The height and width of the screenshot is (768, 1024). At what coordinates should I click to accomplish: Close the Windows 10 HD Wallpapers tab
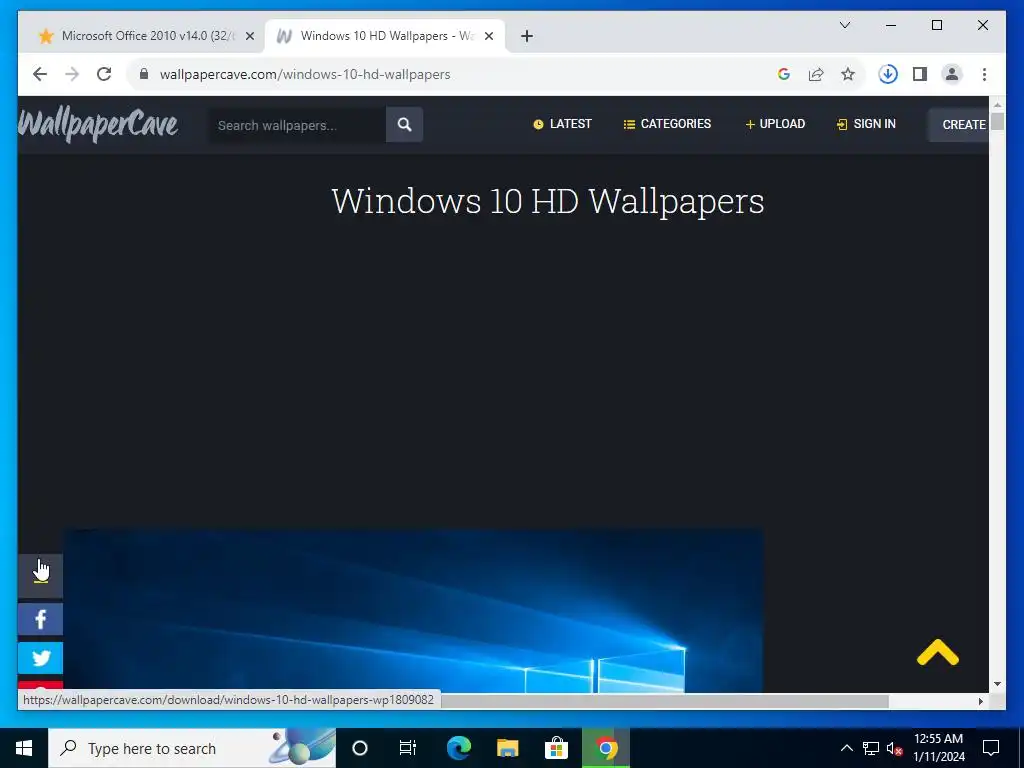tap(488, 37)
